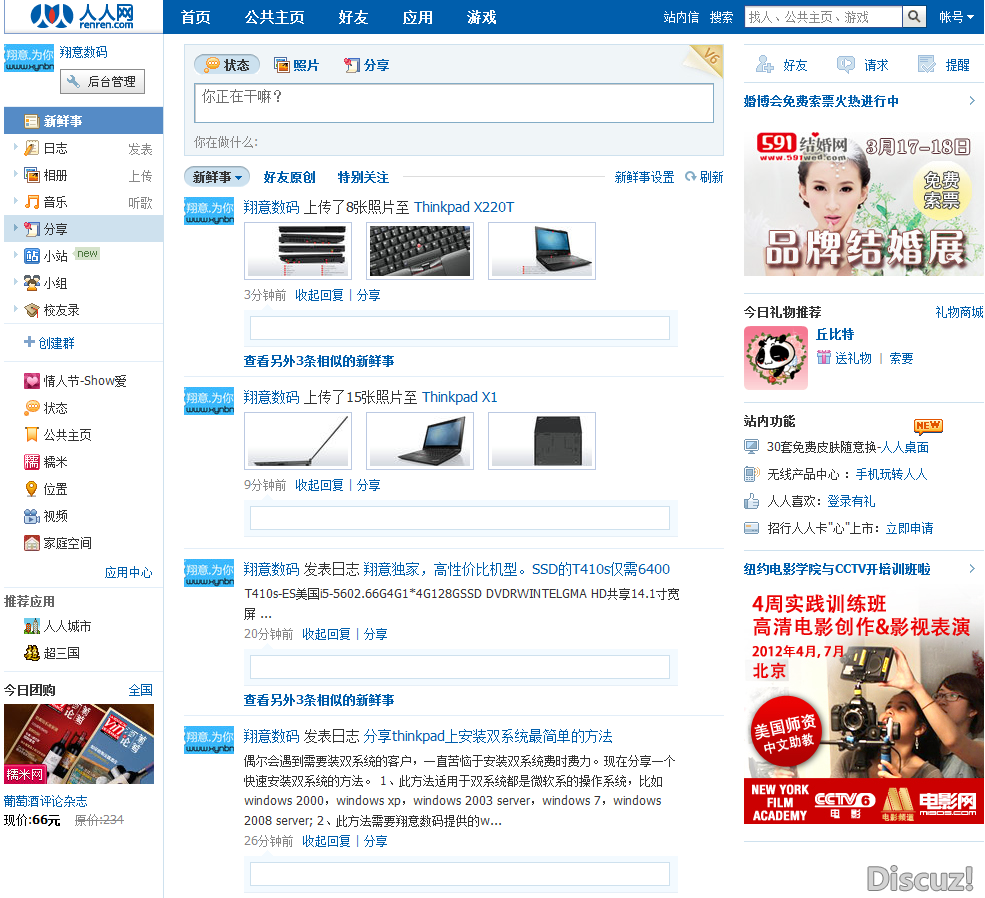The width and height of the screenshot is (985, 898).
Task: Click the 公共主页 bookmark icon in the sidebar
Action: [31, 435]
